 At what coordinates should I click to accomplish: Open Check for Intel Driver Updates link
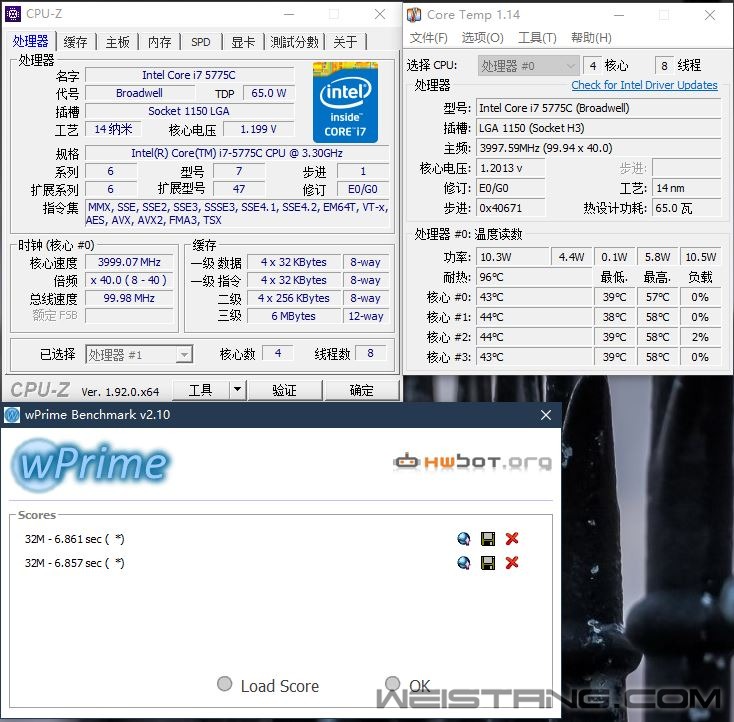pyautogui.click(x=644, y=85)
